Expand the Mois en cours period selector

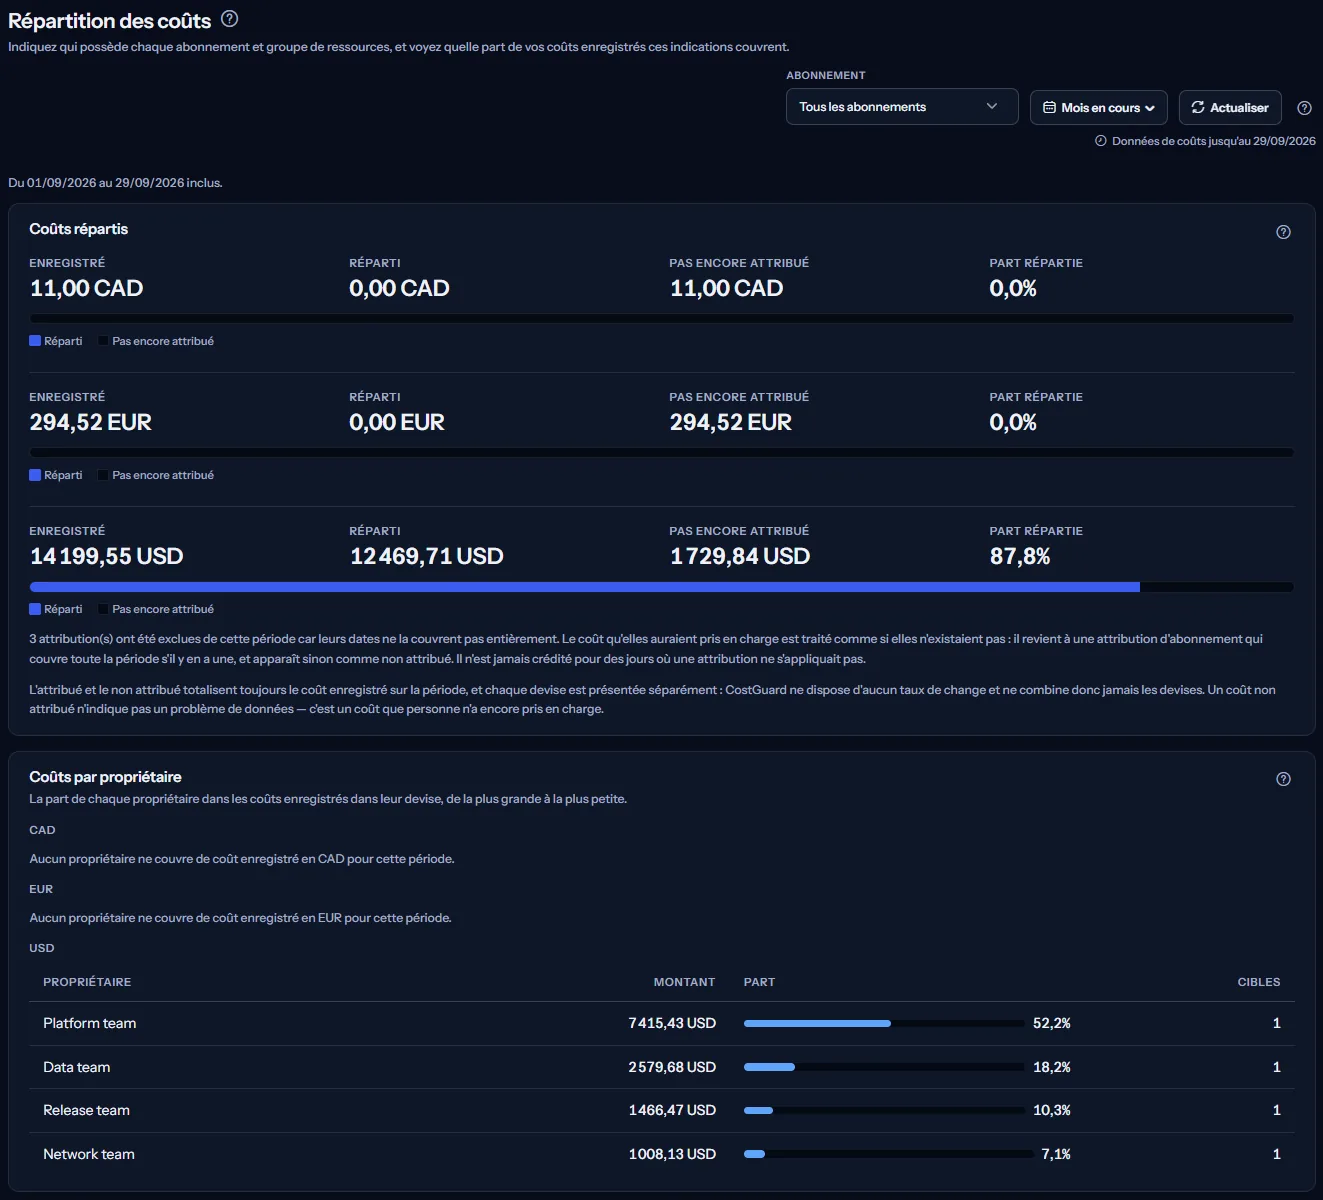[1099, 107]
